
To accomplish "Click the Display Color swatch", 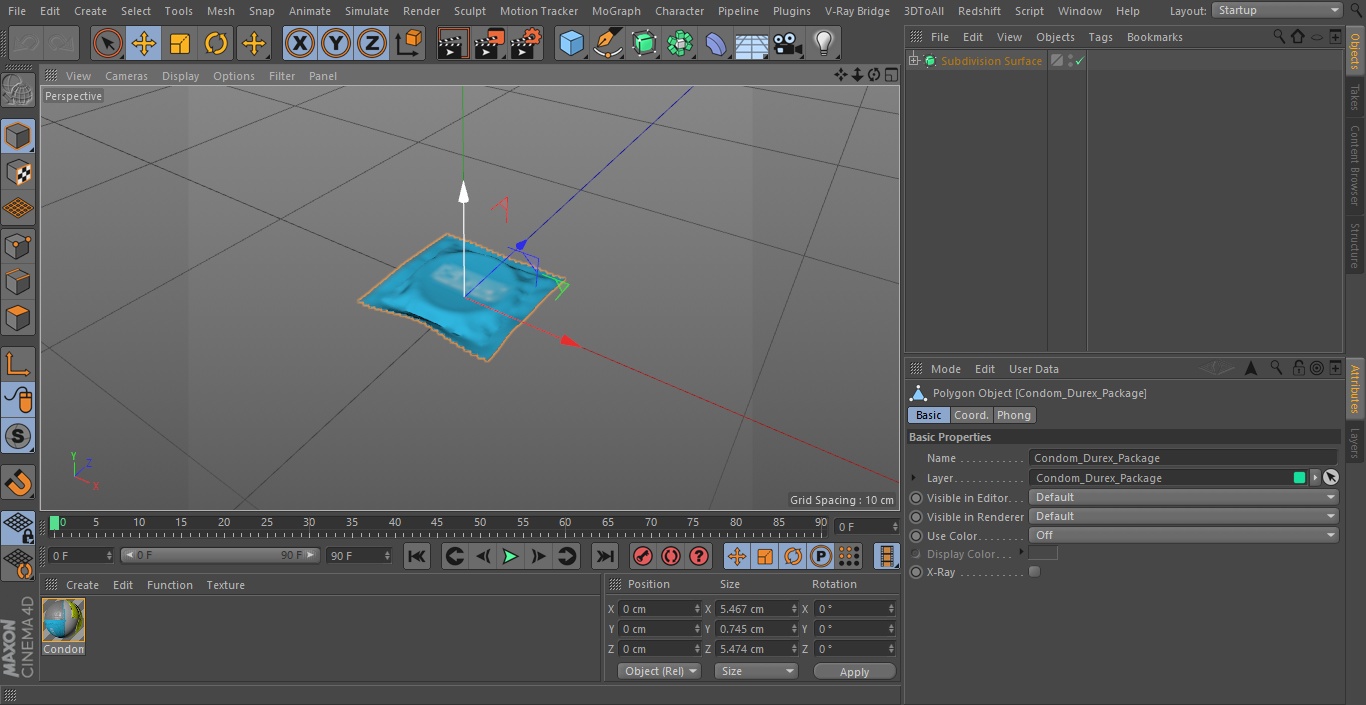I will pyautogui.click(x=1043, y=553).
